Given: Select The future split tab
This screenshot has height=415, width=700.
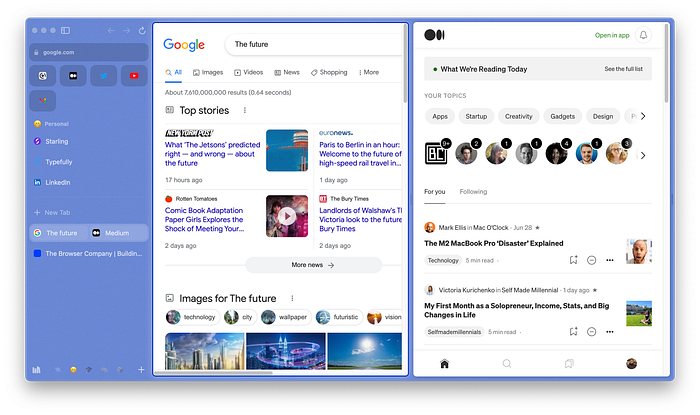Looking at the screenshot, I should (x=58, y=233).
